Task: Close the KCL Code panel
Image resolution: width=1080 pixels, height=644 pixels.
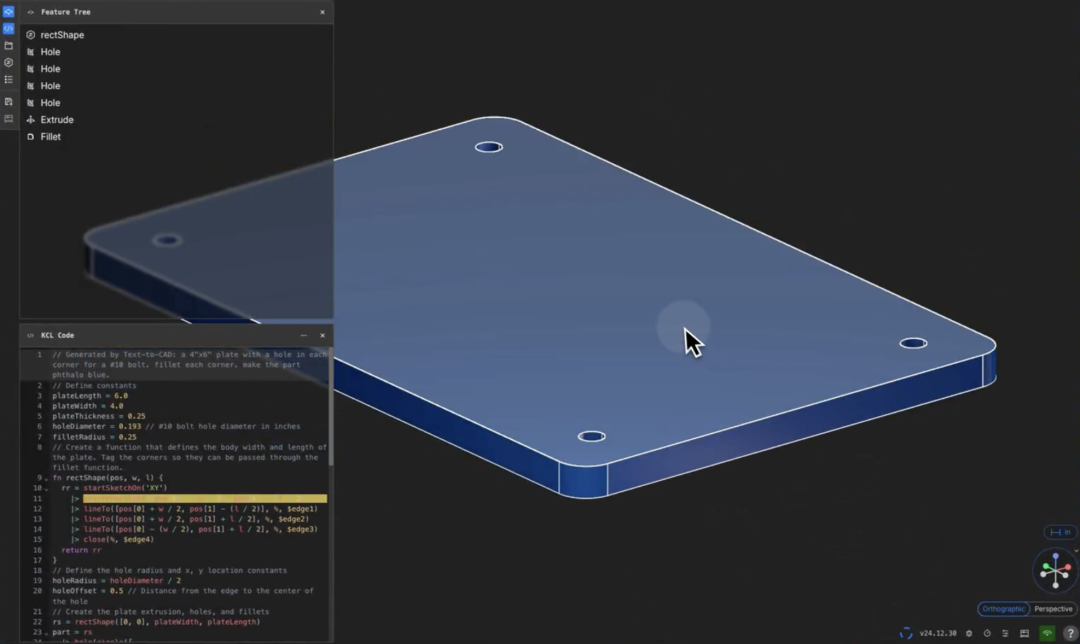Action: point(322,335)
